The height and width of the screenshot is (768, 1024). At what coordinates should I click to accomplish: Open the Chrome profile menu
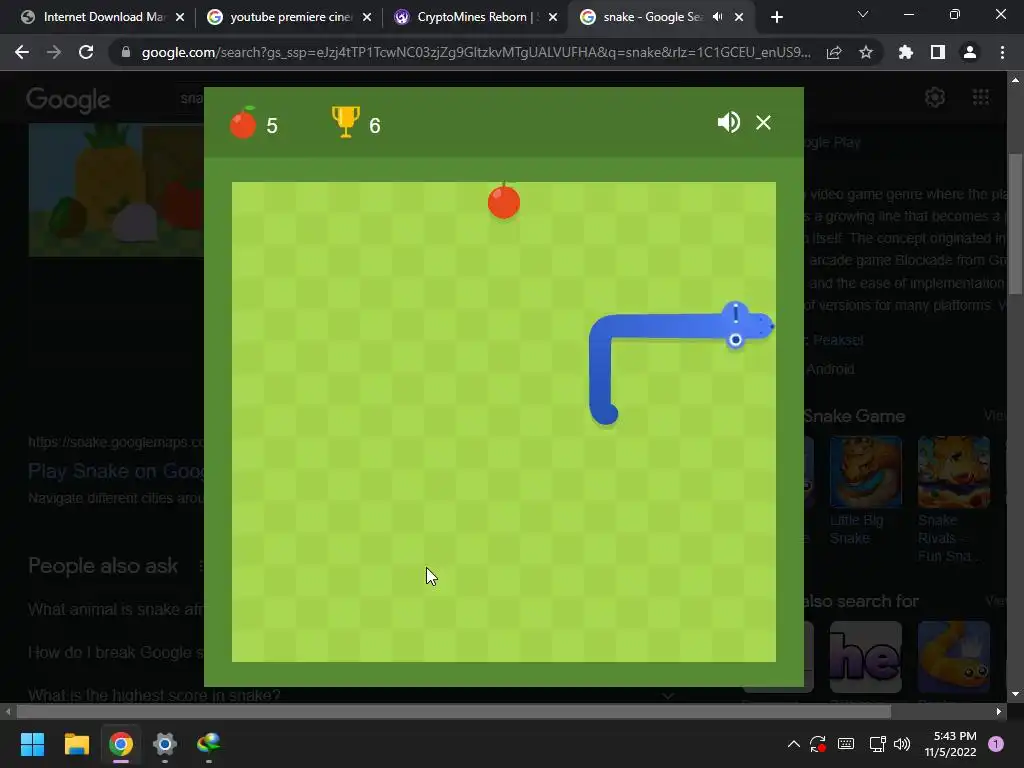pyautogui.click(x=970, y=52)
